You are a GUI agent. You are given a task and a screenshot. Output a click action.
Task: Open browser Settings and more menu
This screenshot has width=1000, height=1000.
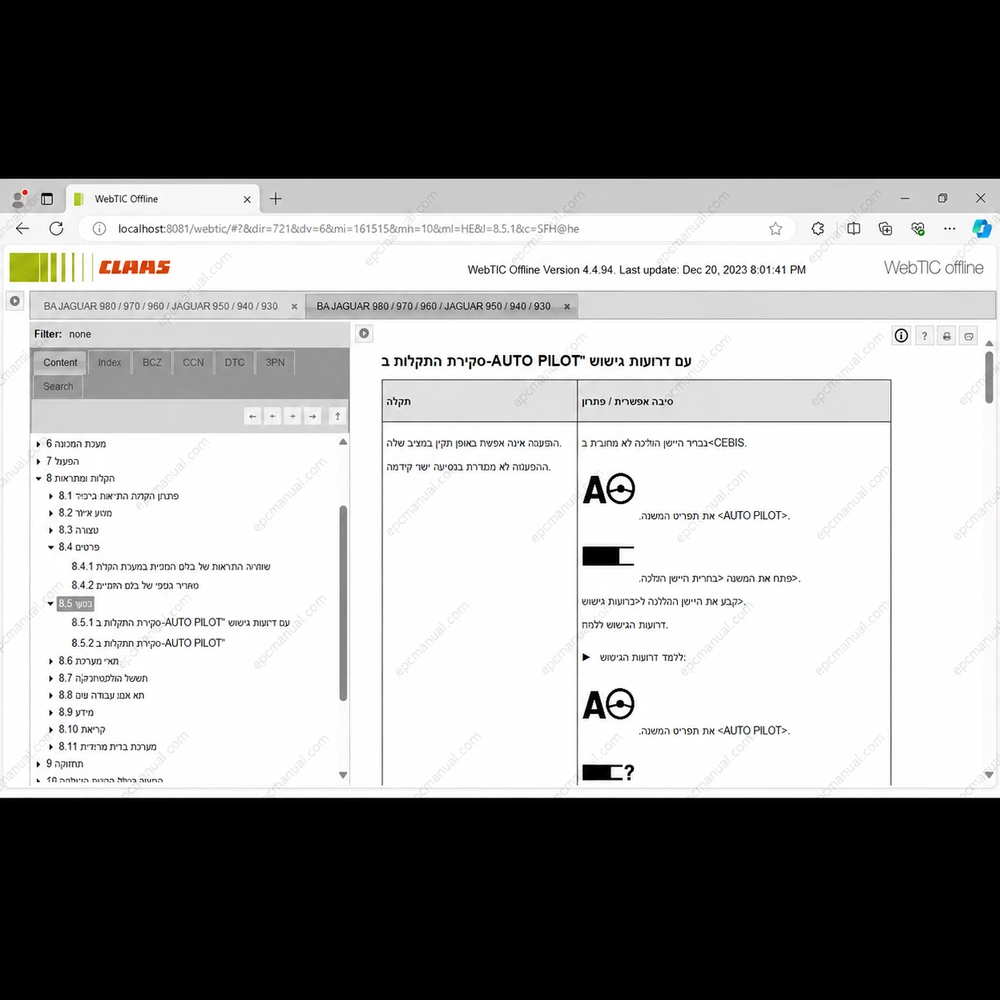point(950,228)
